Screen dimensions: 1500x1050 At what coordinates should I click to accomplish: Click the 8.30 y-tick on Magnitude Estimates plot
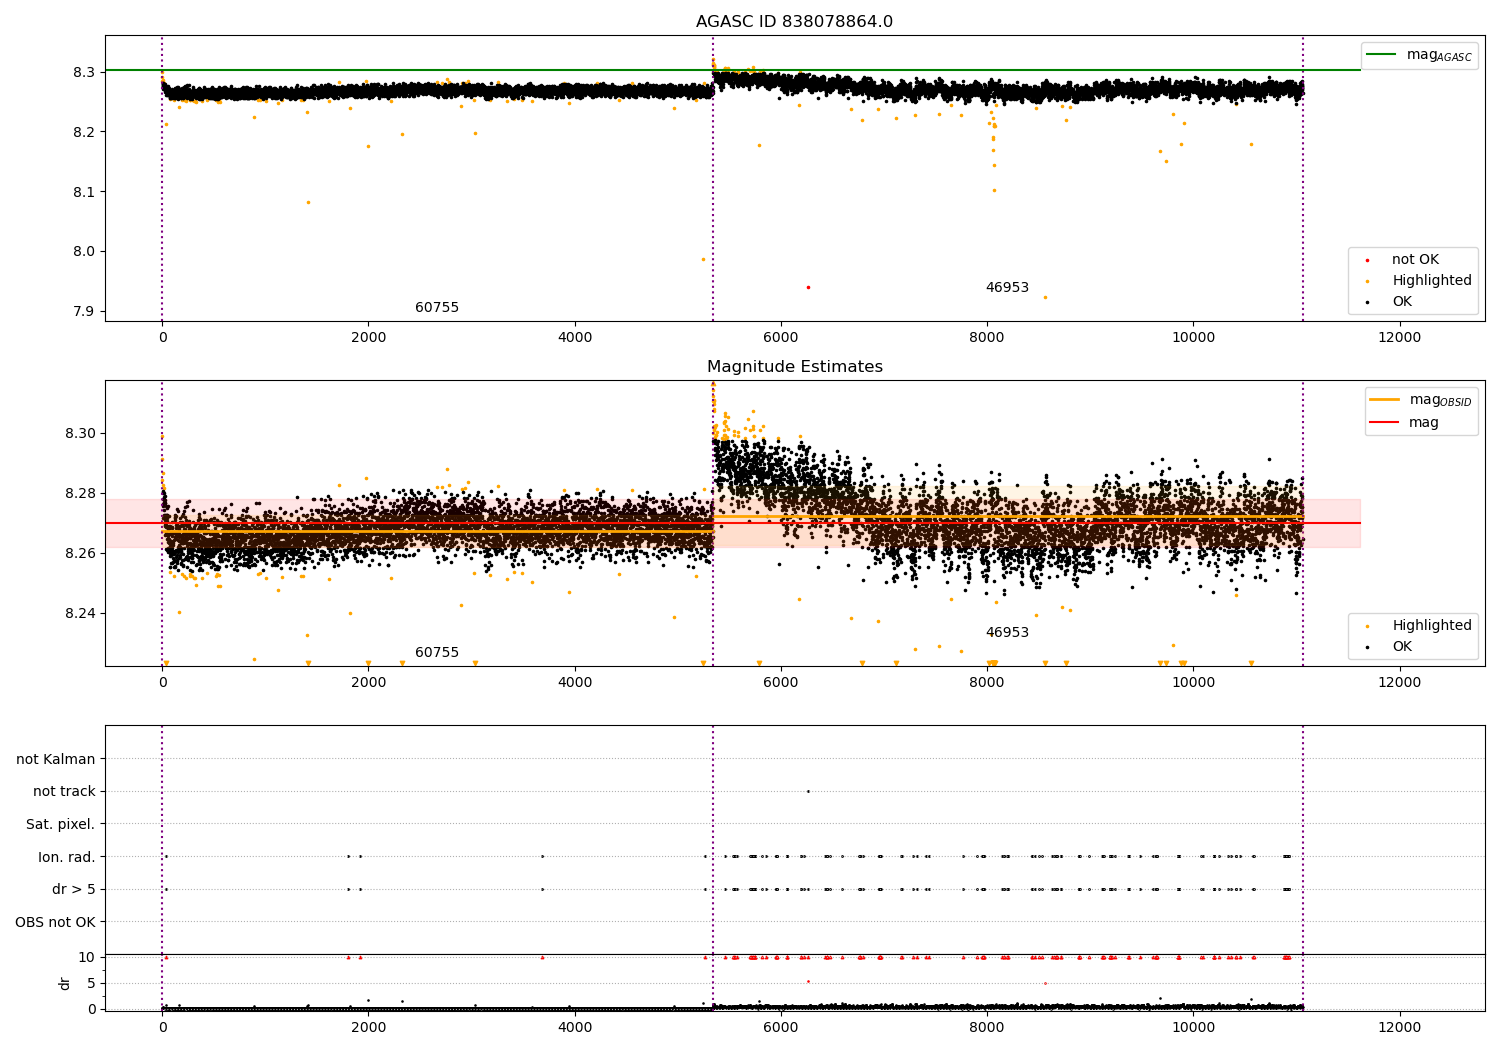pos(80,434)
